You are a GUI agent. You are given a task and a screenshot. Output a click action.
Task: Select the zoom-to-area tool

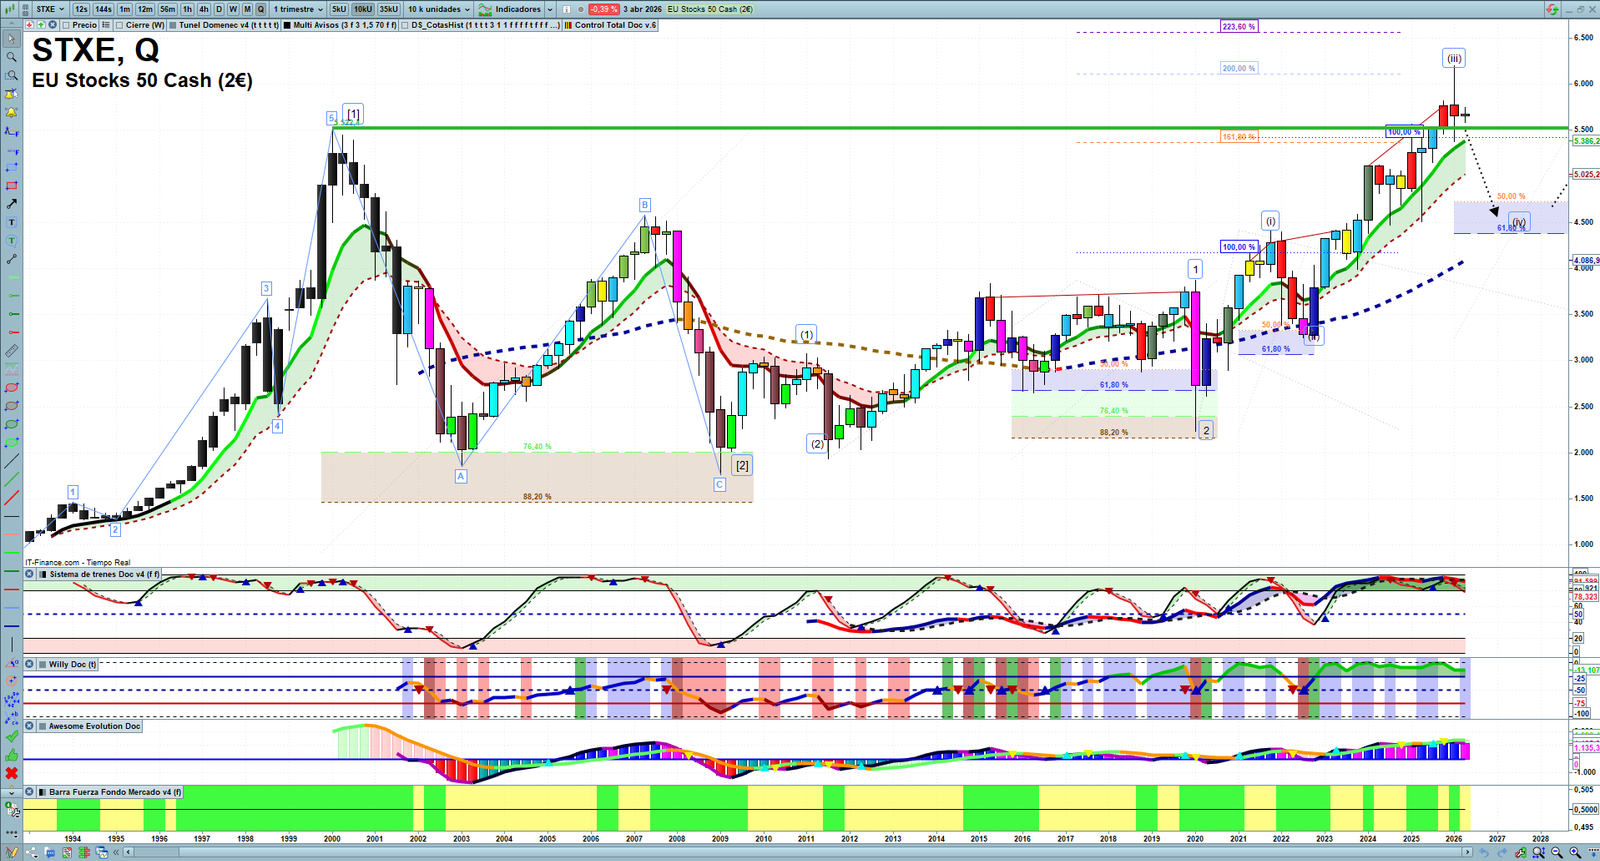point(12,75)
